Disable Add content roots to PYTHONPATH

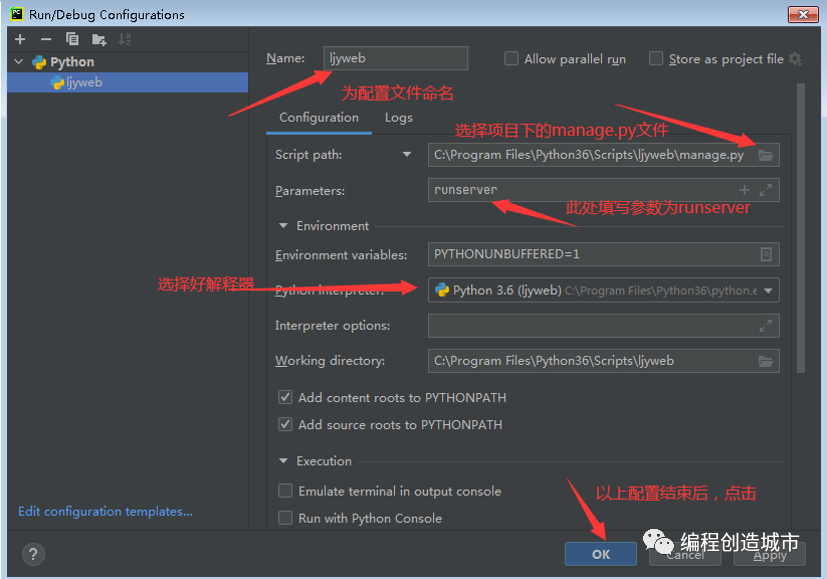pos(285,397)
